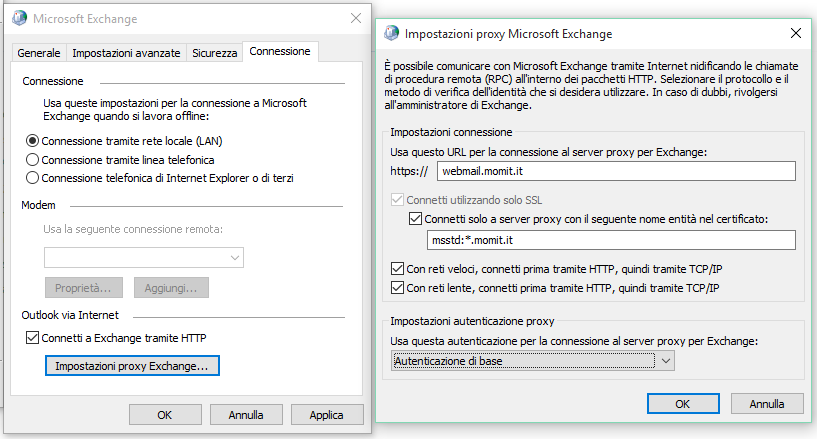Select Connessione tramite linea telefonica option

tap(33, 159)
